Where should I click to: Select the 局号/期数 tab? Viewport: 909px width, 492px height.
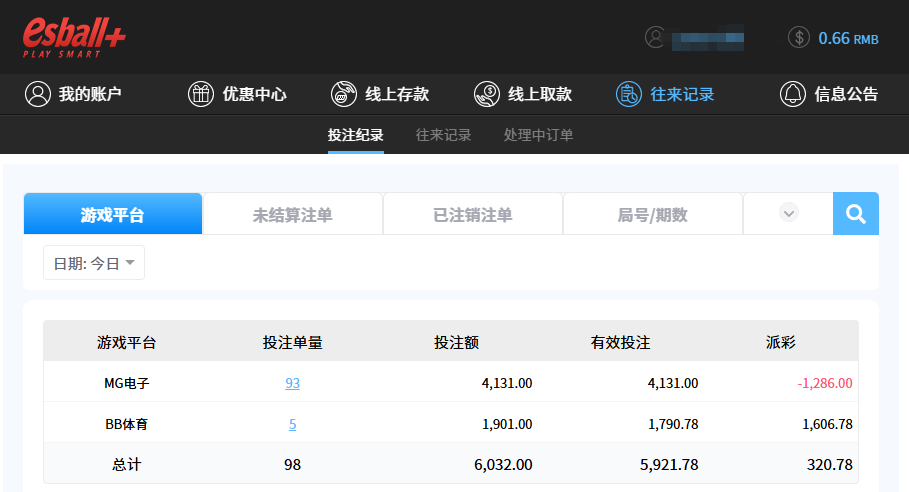[x=652, y=214]
